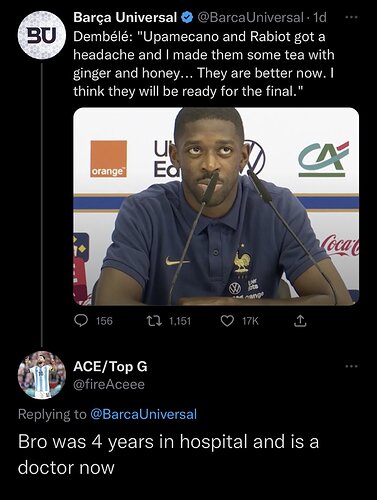Open ACE/Top G profile picture

tap(42, 375)
